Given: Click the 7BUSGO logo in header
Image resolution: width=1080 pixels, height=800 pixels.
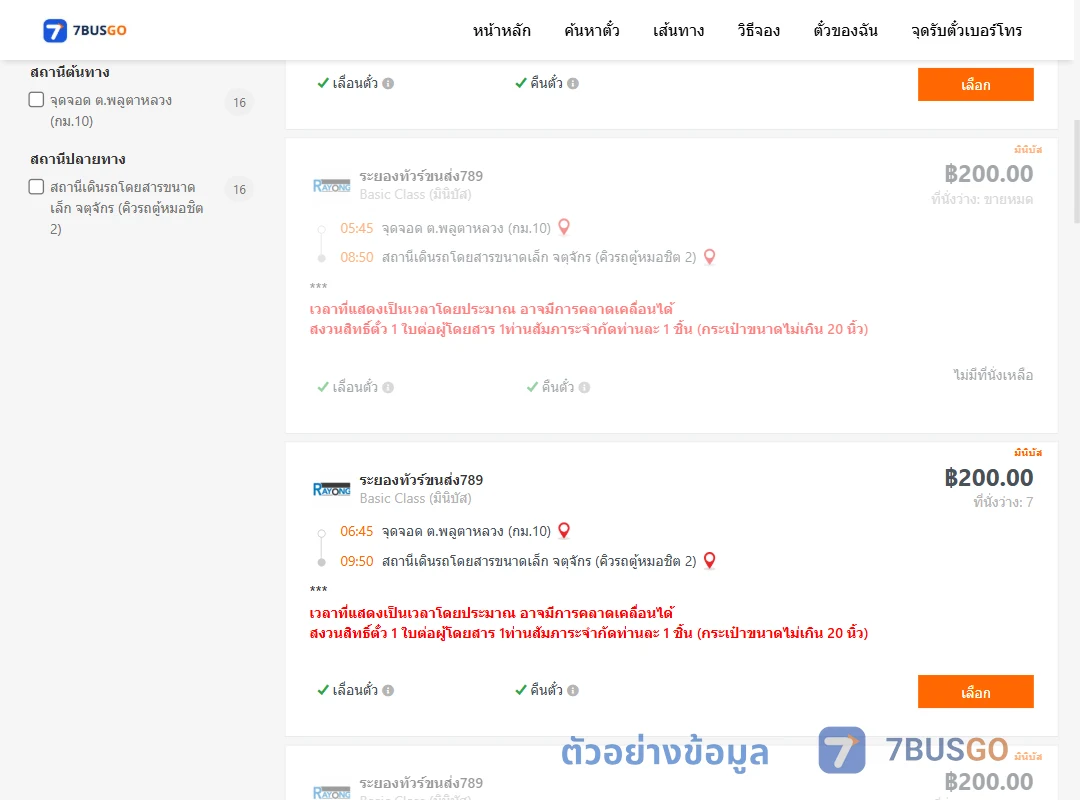Looking at the screenshot, I should click(x=85, y=30).
